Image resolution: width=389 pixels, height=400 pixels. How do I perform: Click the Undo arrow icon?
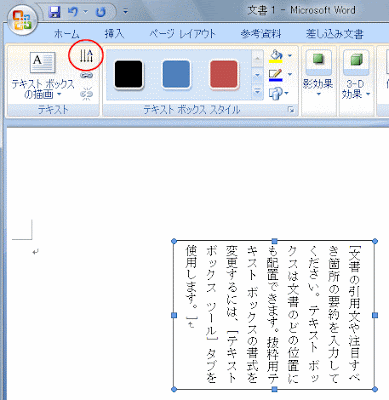coord(73,12)
